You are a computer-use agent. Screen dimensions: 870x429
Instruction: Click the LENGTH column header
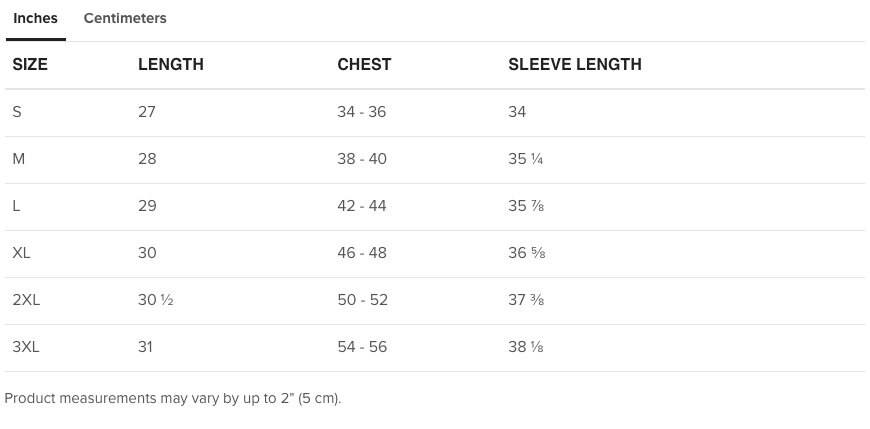point(171,64)
